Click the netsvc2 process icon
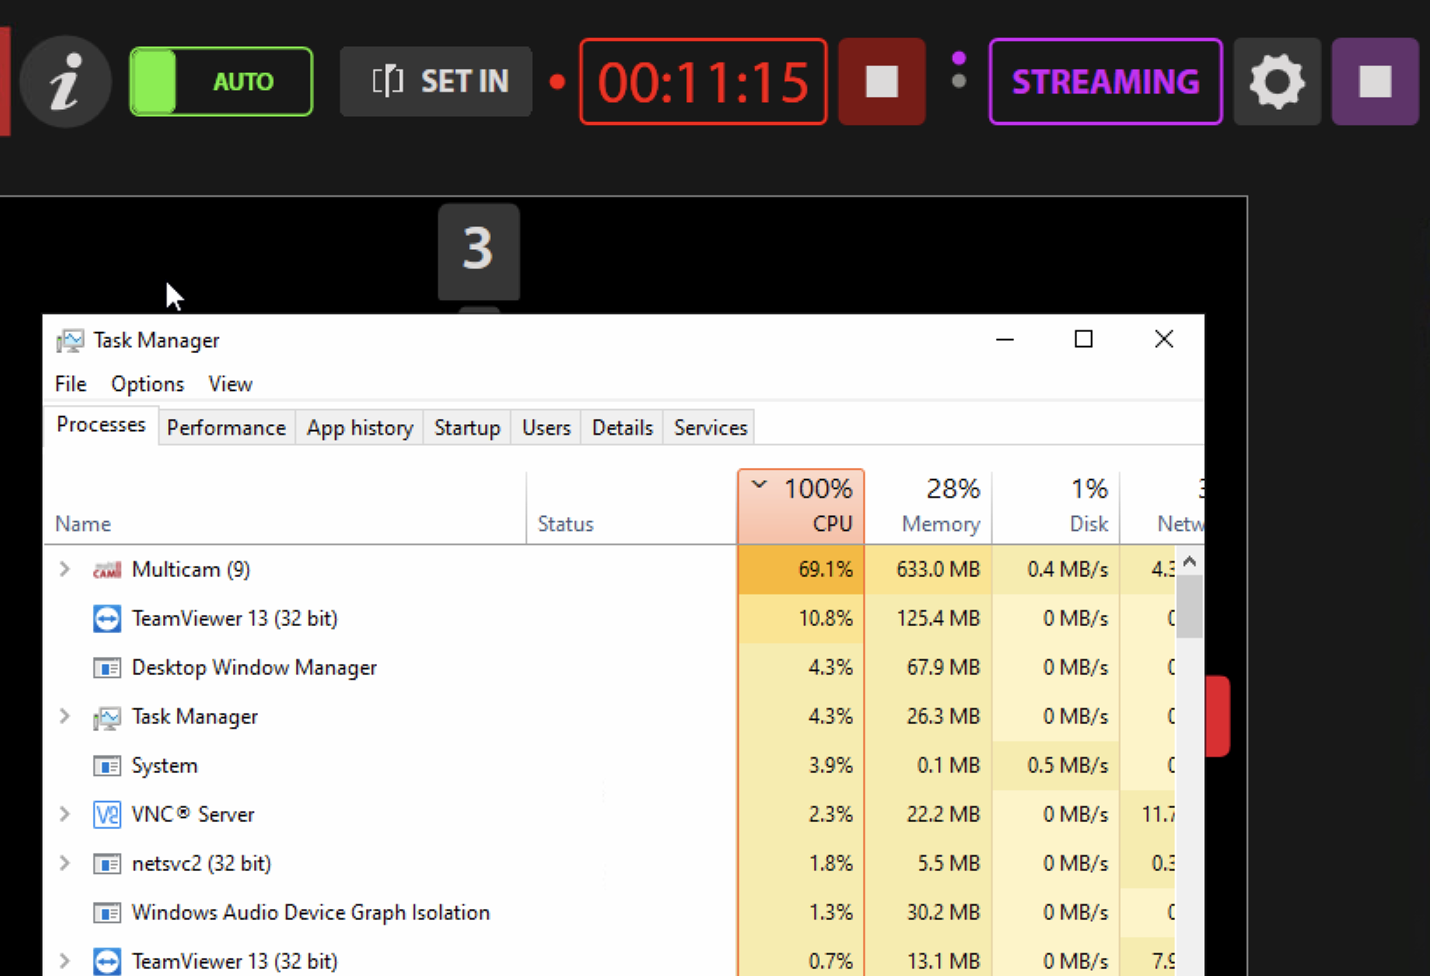This screenshot has width=1430, height=976. pyautogui.click(x=107, y=864)
